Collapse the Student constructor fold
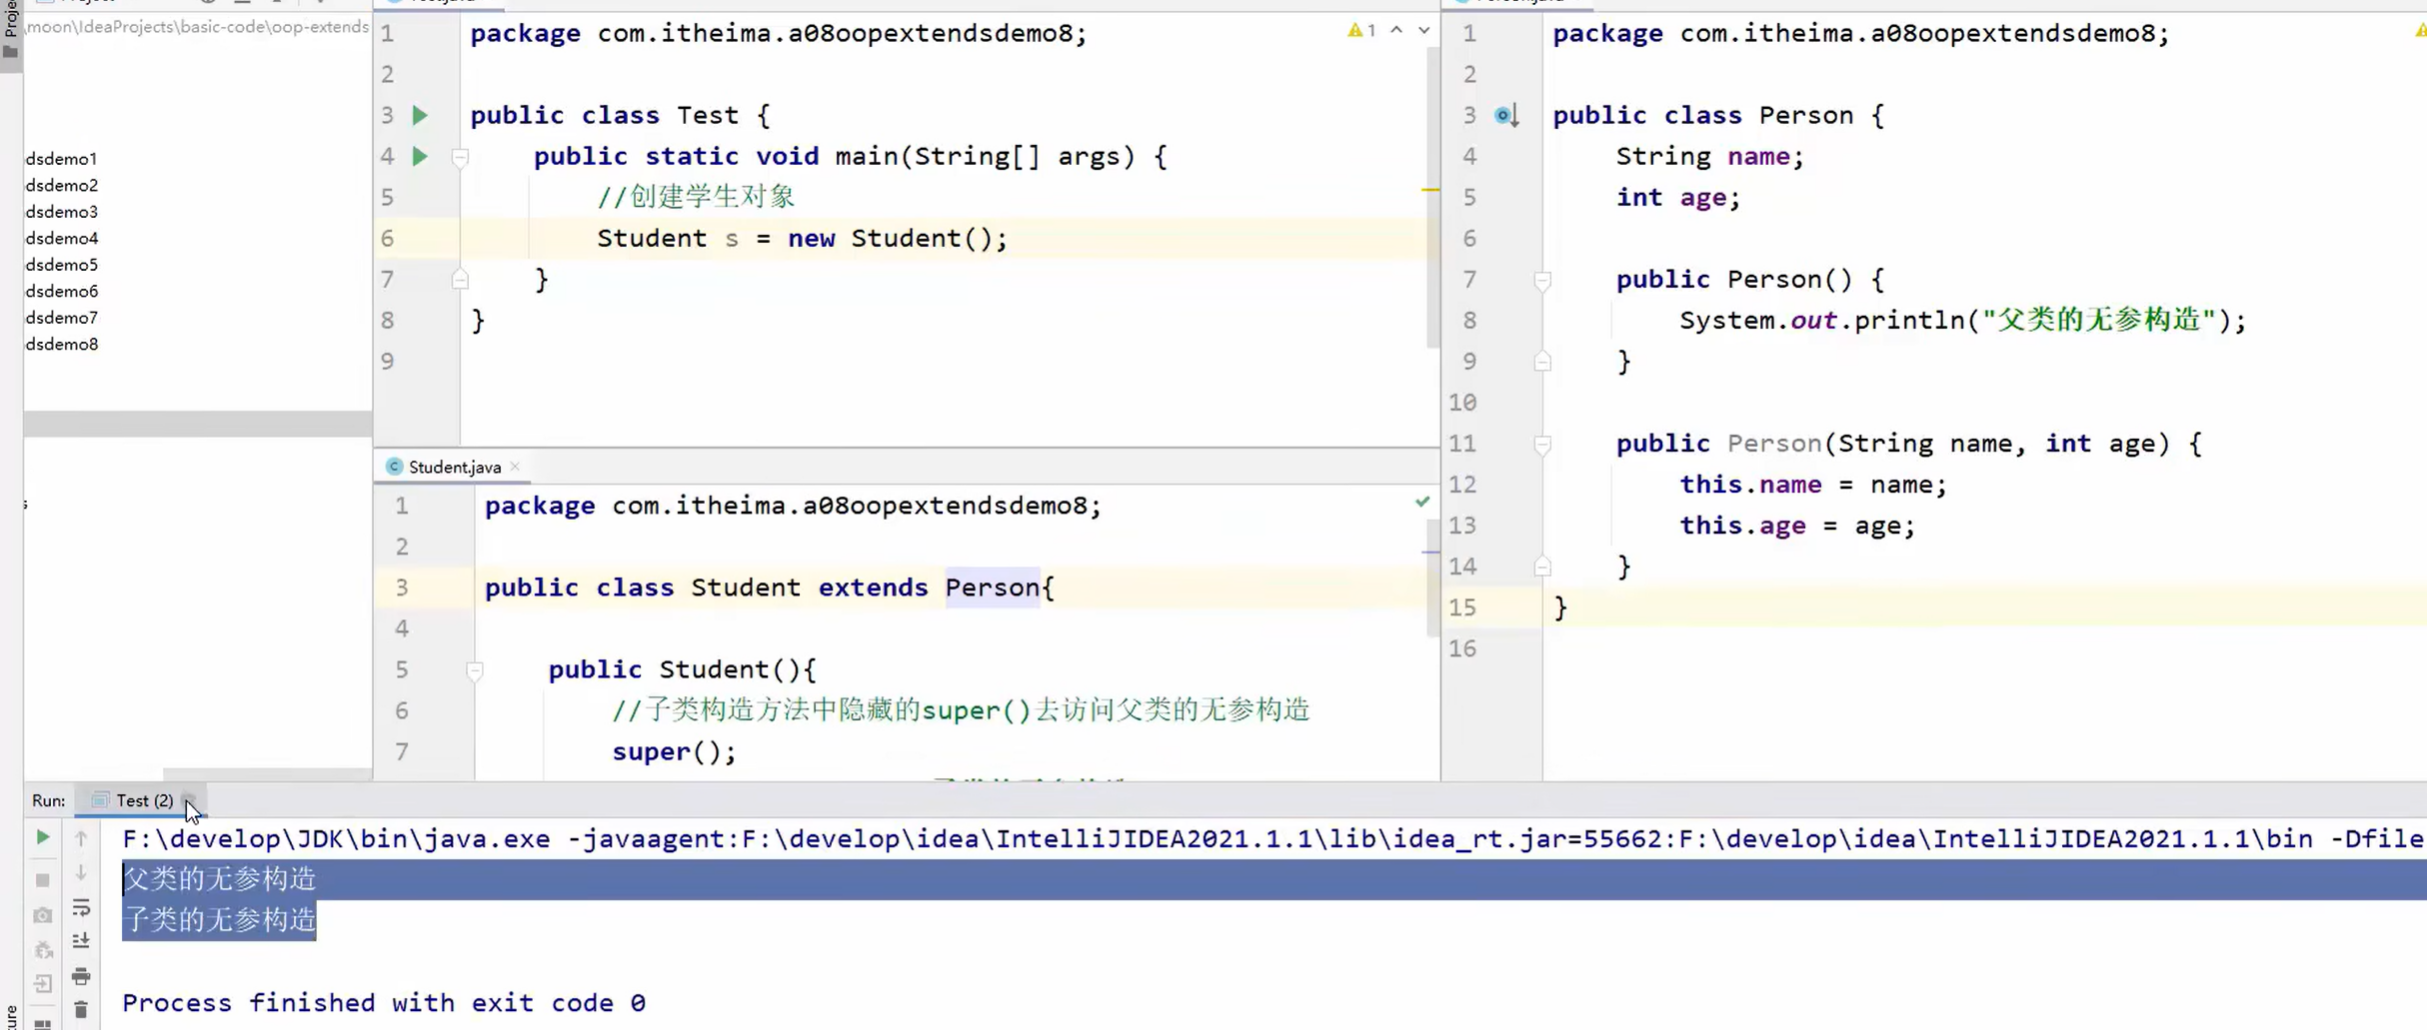2427x1030 pixels. pos(475,670)
